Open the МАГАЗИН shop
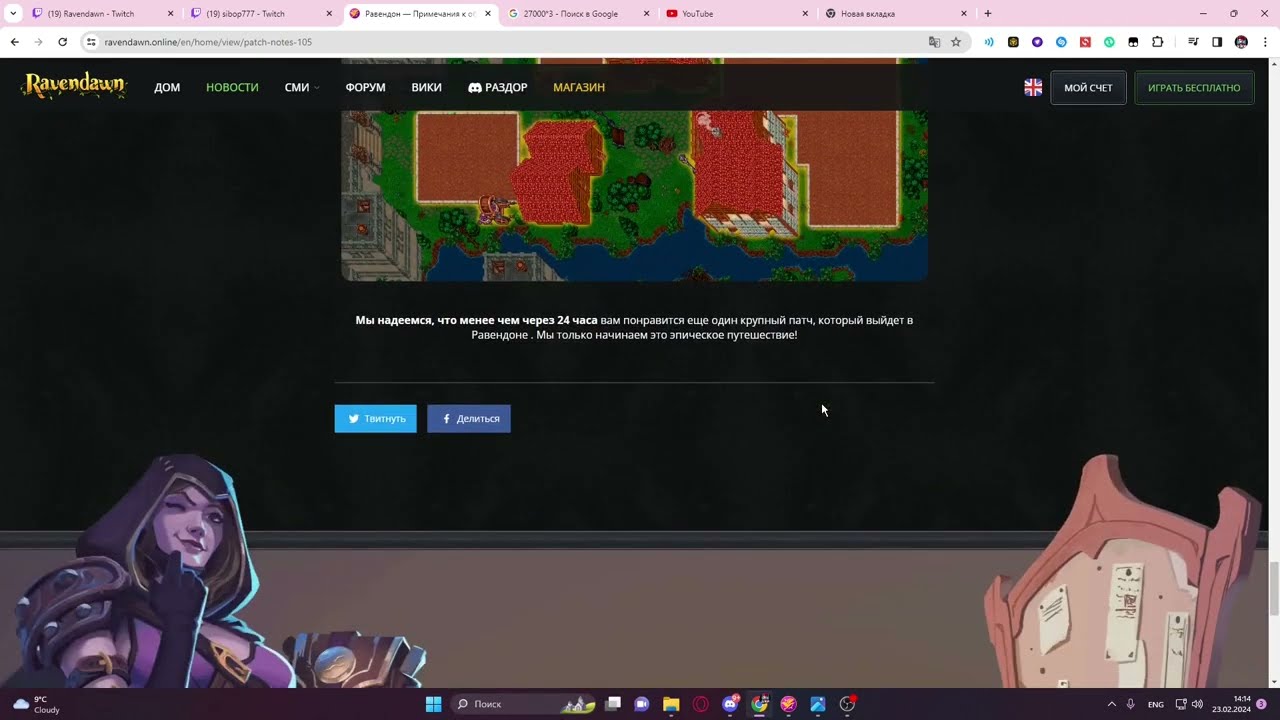 tap(579, 88)
